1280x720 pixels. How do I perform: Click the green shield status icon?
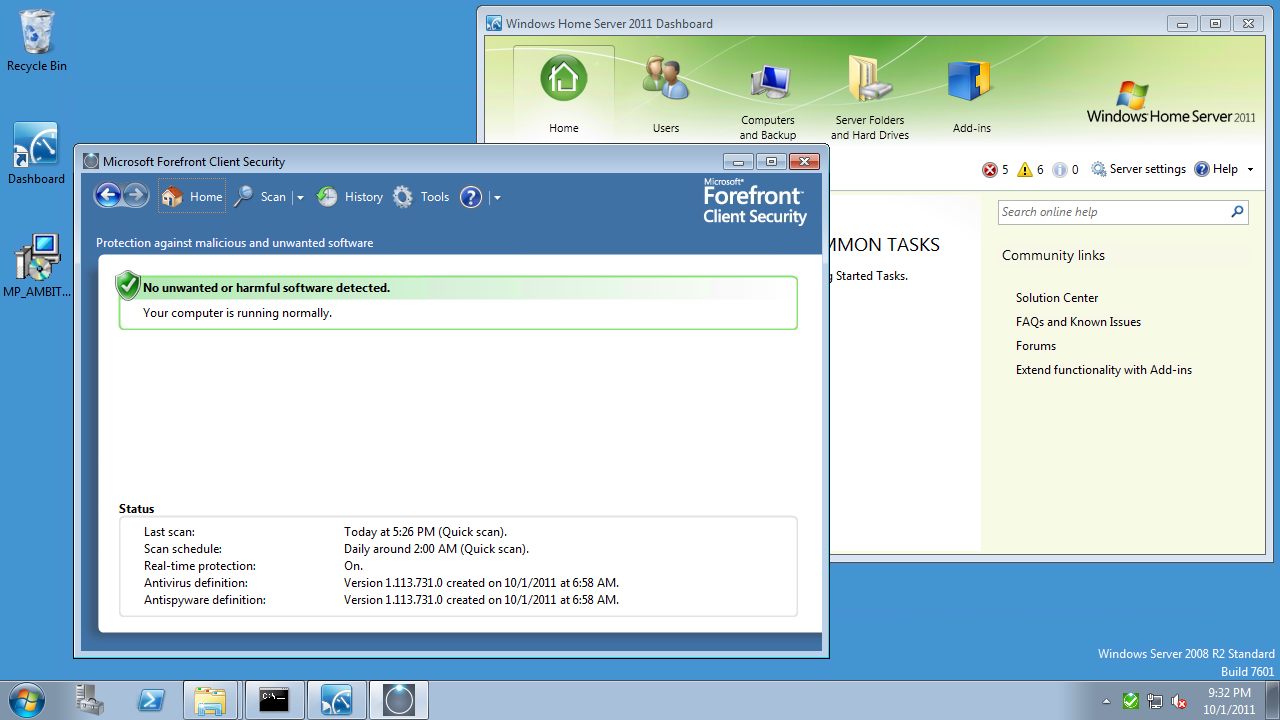128,285
